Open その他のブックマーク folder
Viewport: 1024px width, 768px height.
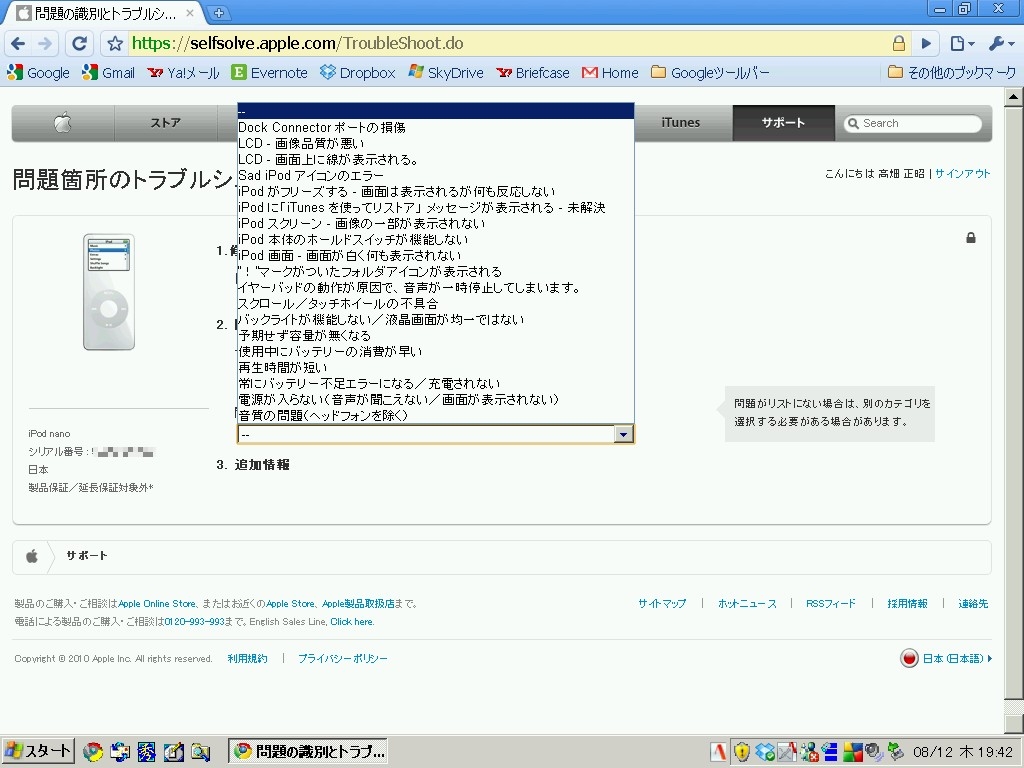pyautogui.click(x=950, y=73)
